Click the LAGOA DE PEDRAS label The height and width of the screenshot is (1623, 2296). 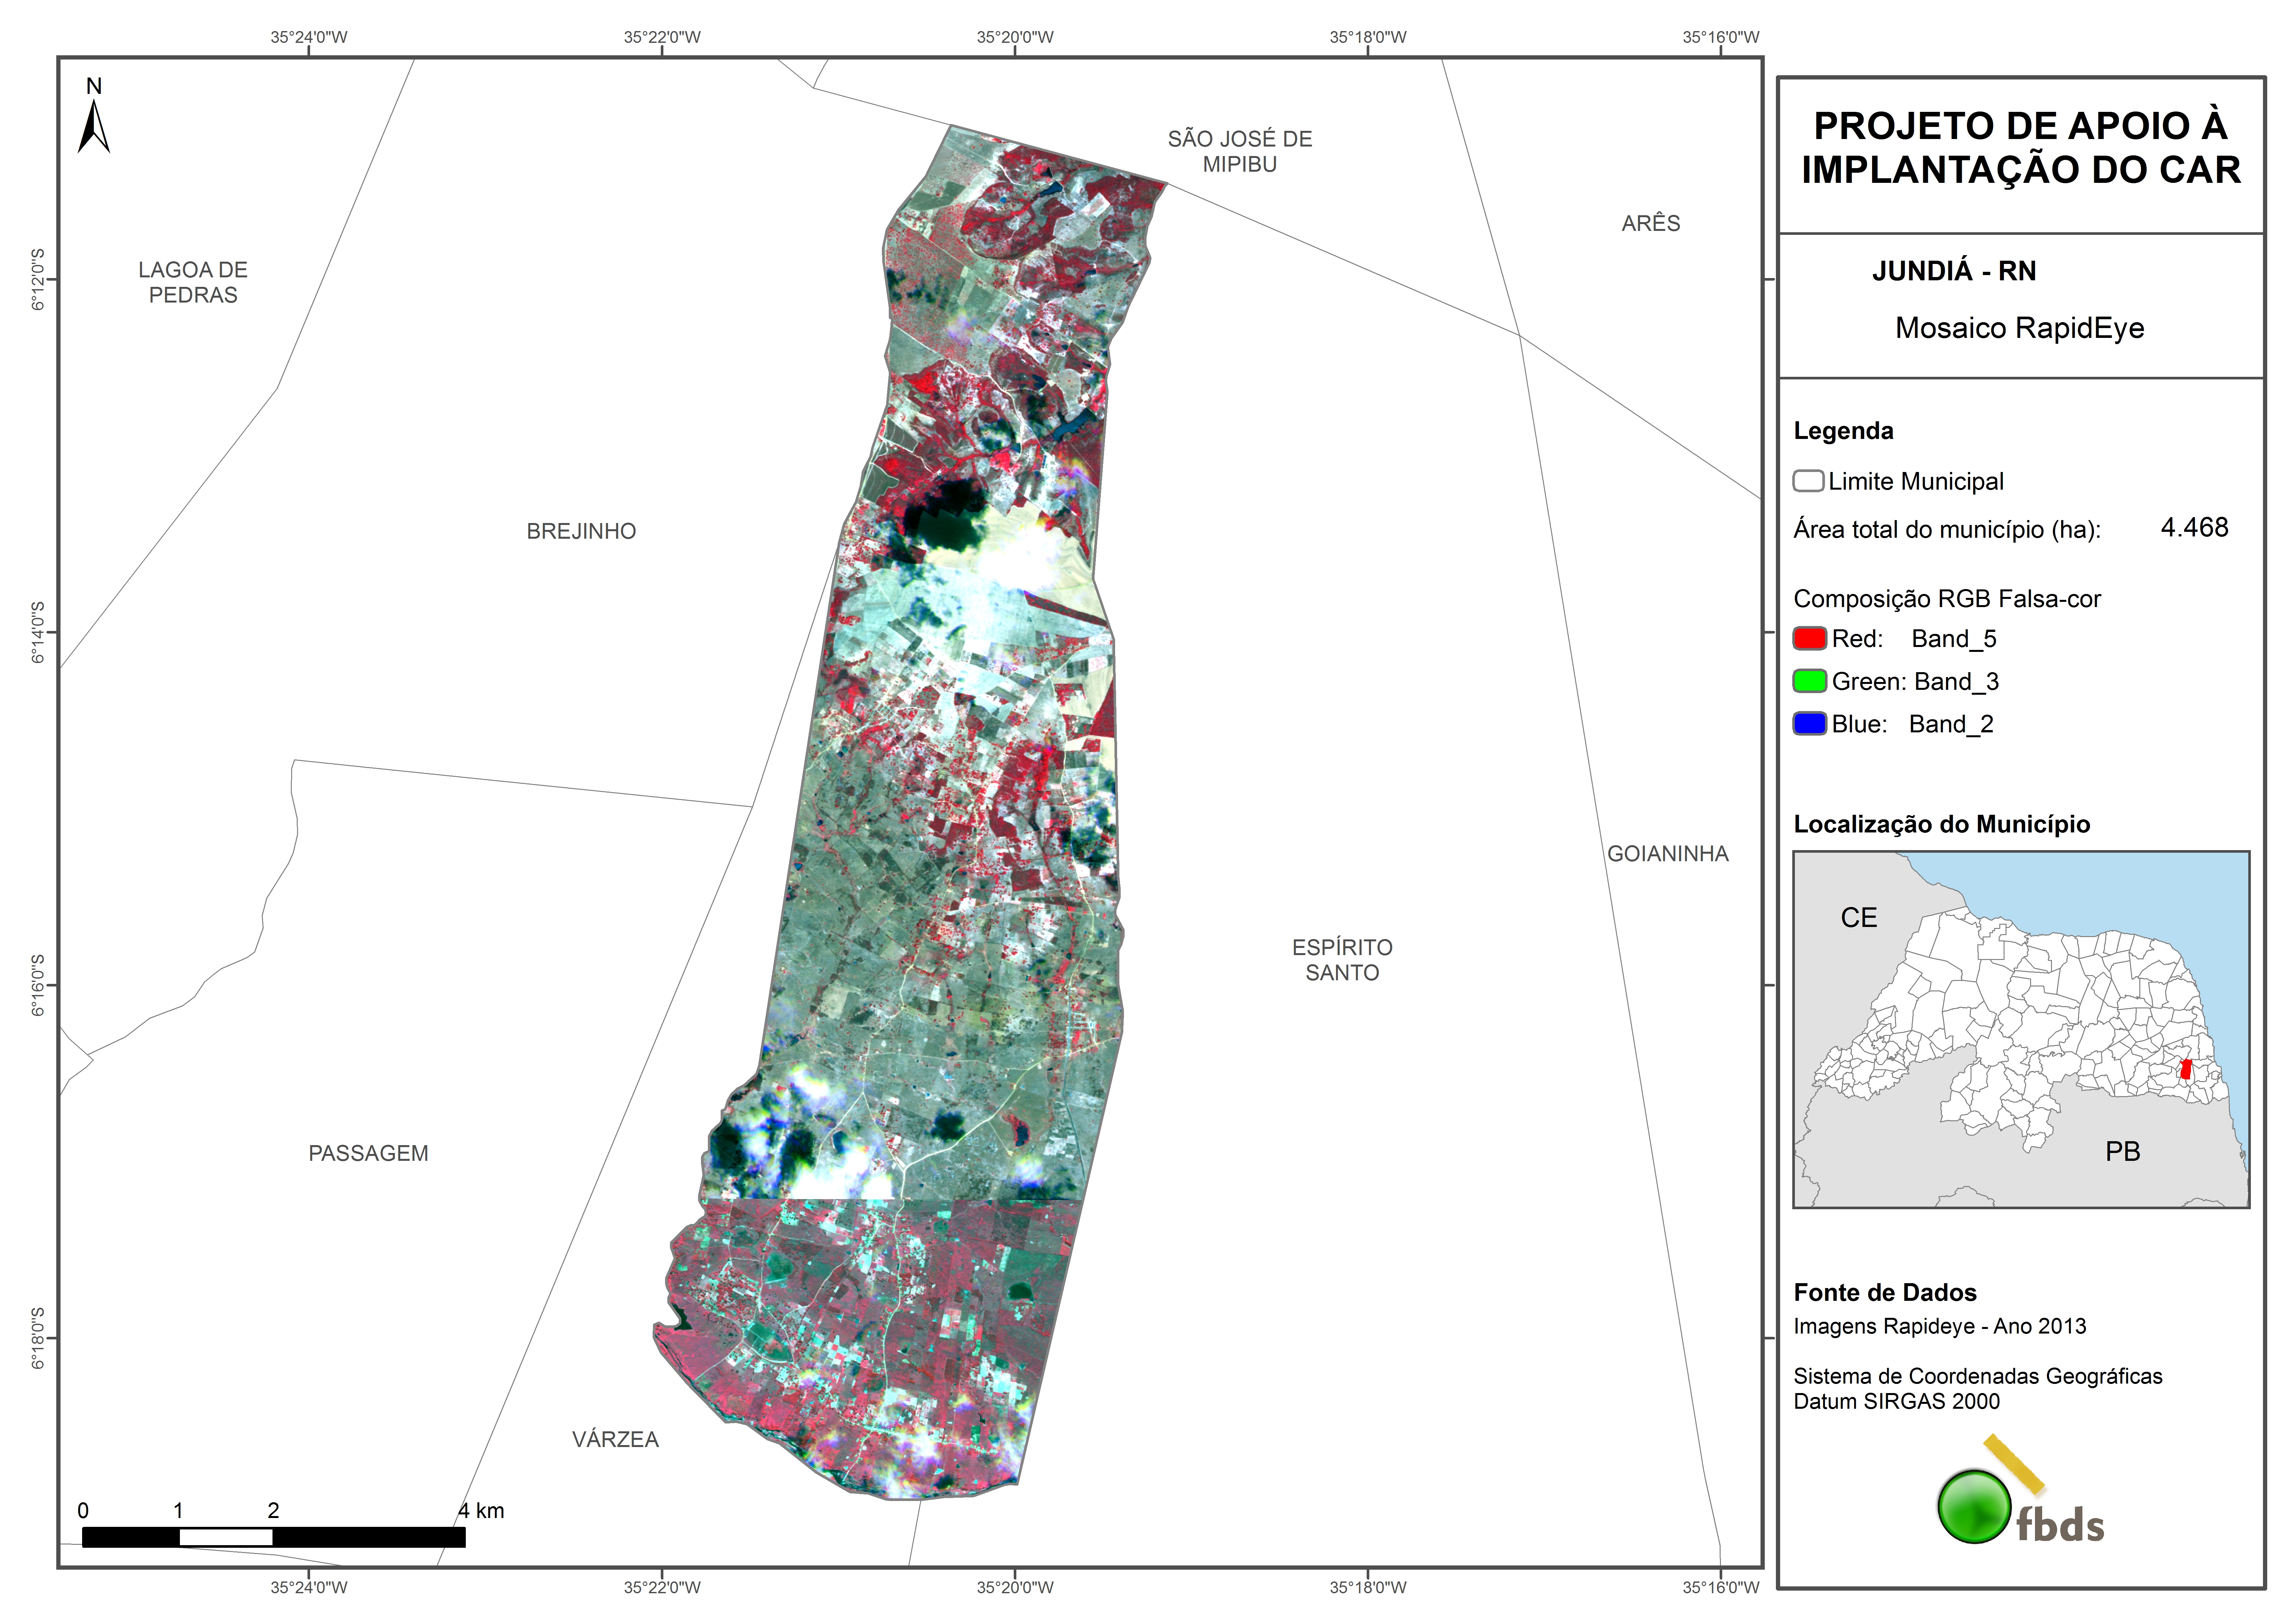193,282
